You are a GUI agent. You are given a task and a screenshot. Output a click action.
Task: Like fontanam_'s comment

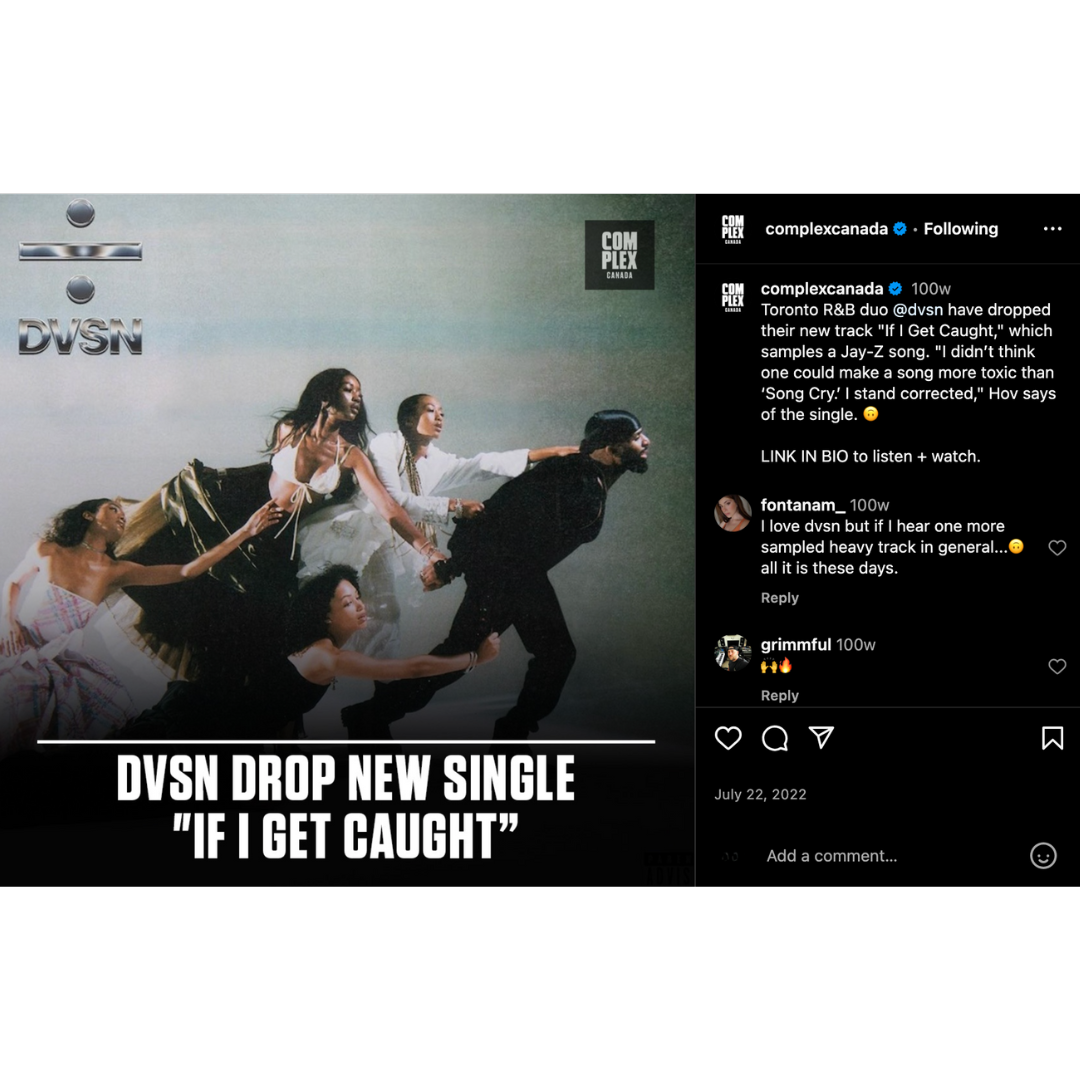[1057, 548]
